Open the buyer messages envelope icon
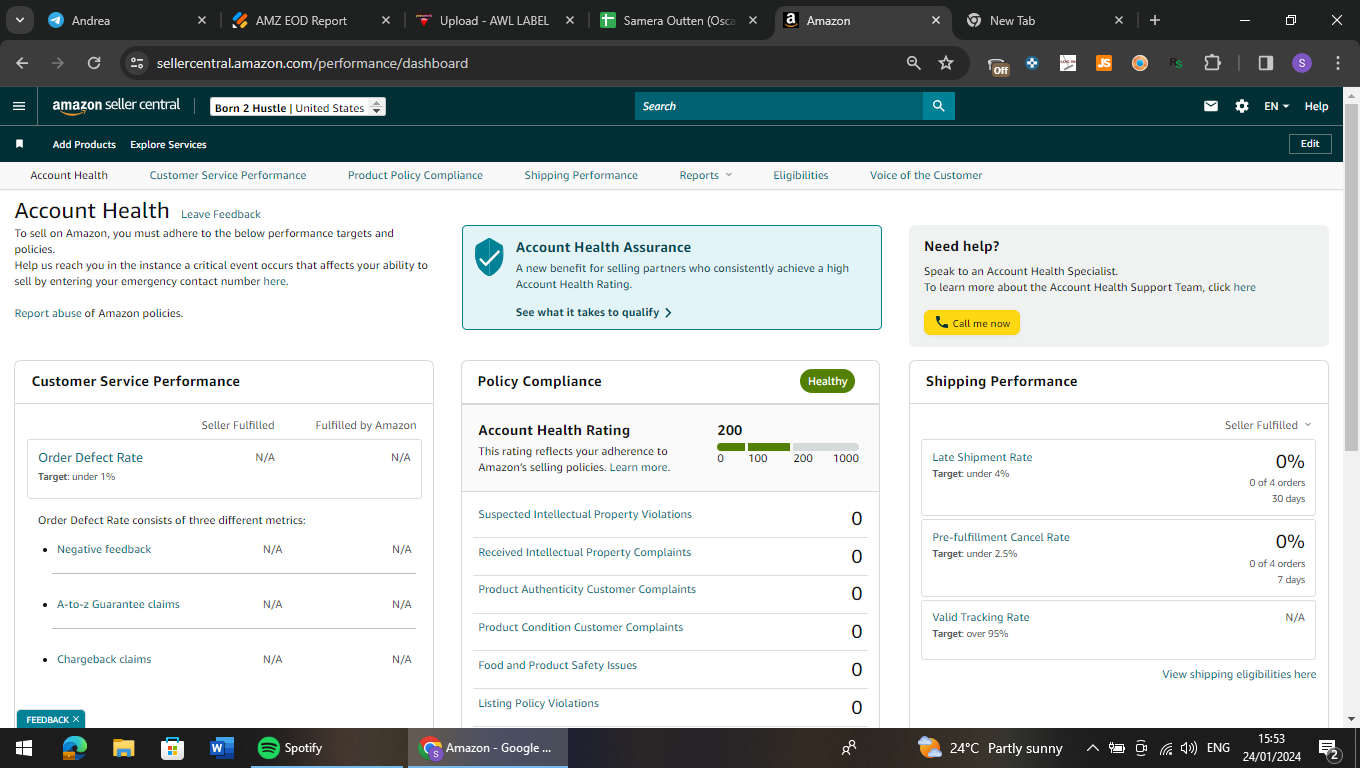The height and width of the screenshot is (768, 1360). 1211,106
